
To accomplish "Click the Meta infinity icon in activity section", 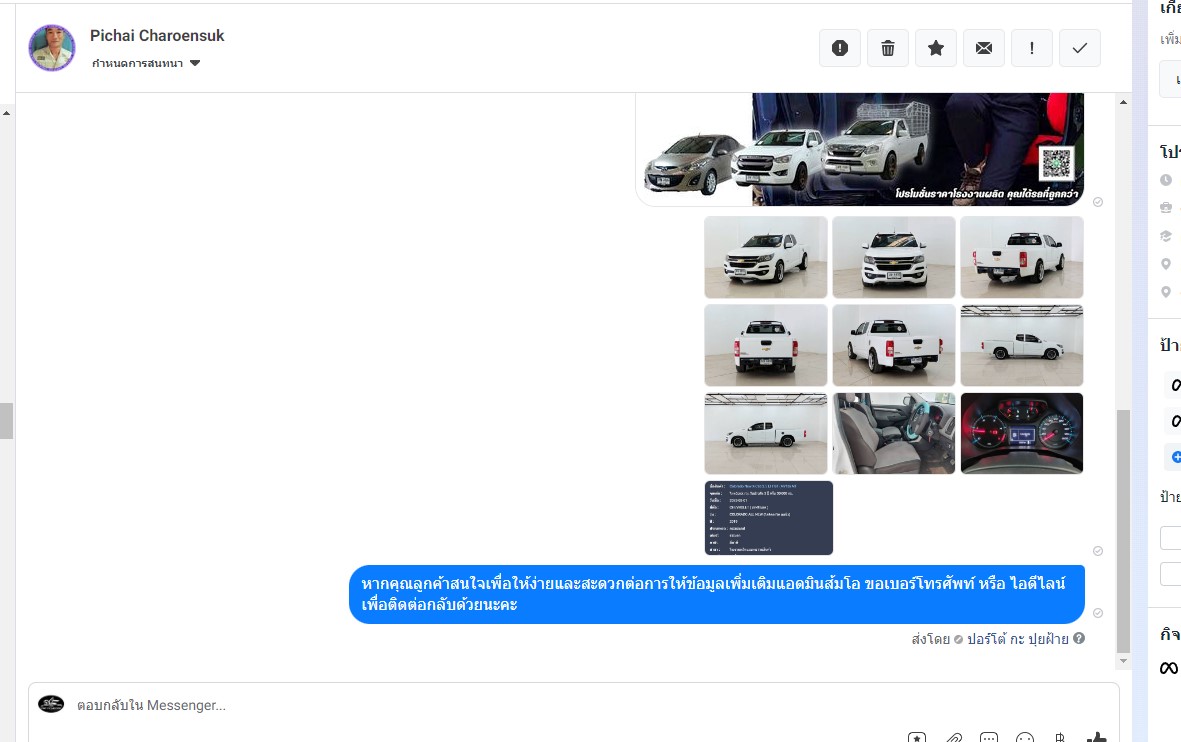I will tap(1169, 668).
